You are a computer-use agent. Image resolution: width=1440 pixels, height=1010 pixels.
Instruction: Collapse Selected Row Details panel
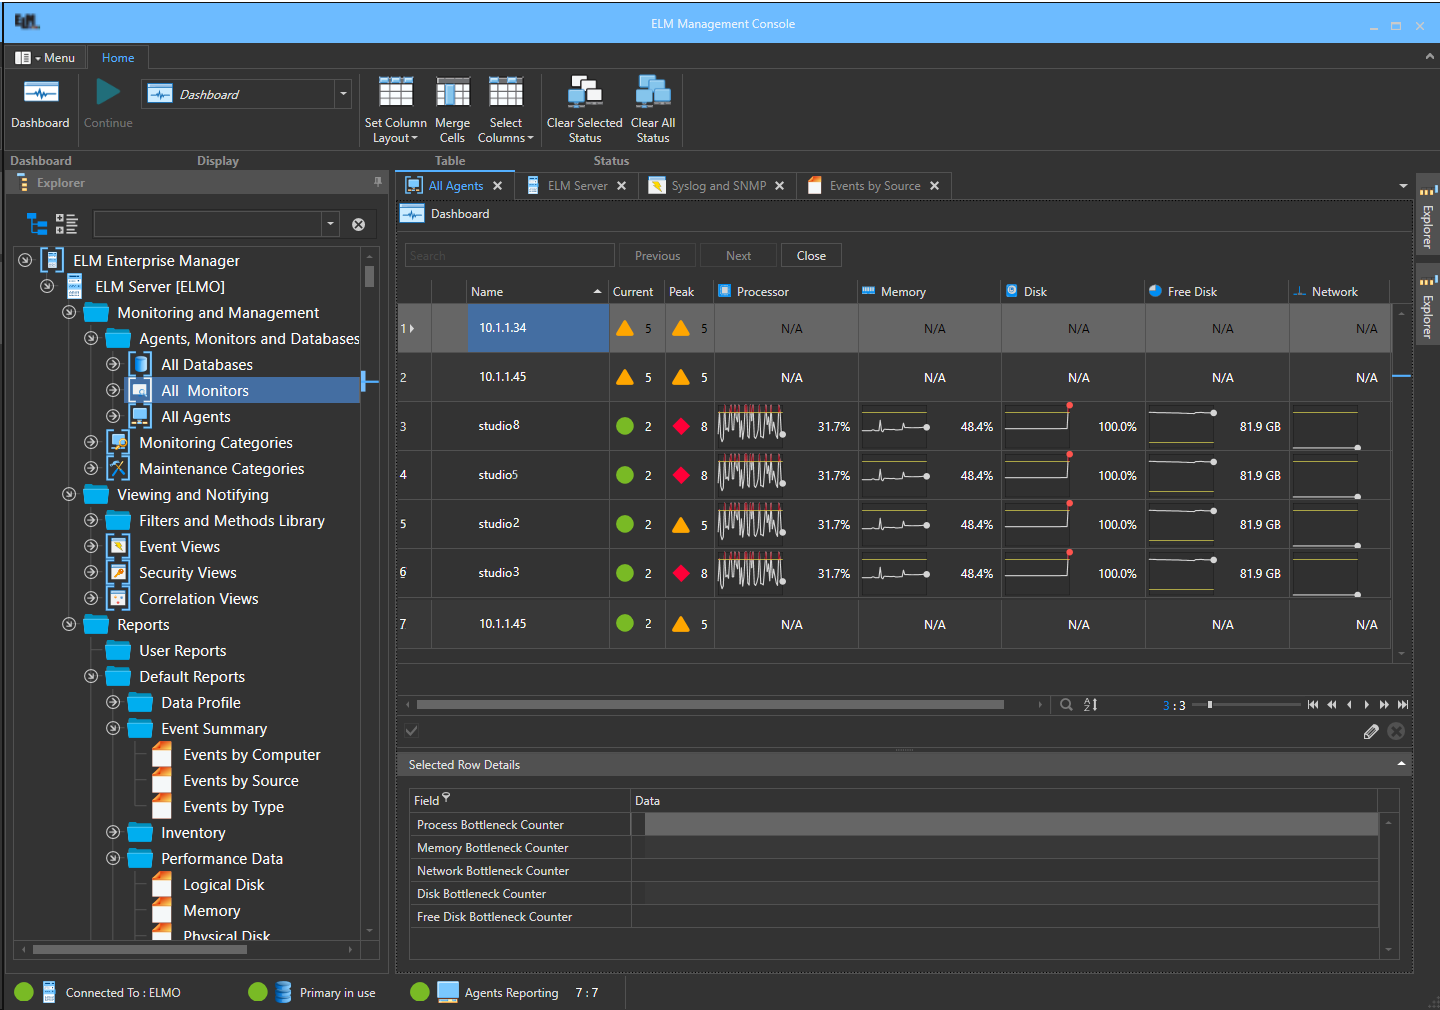point(1401,764)
